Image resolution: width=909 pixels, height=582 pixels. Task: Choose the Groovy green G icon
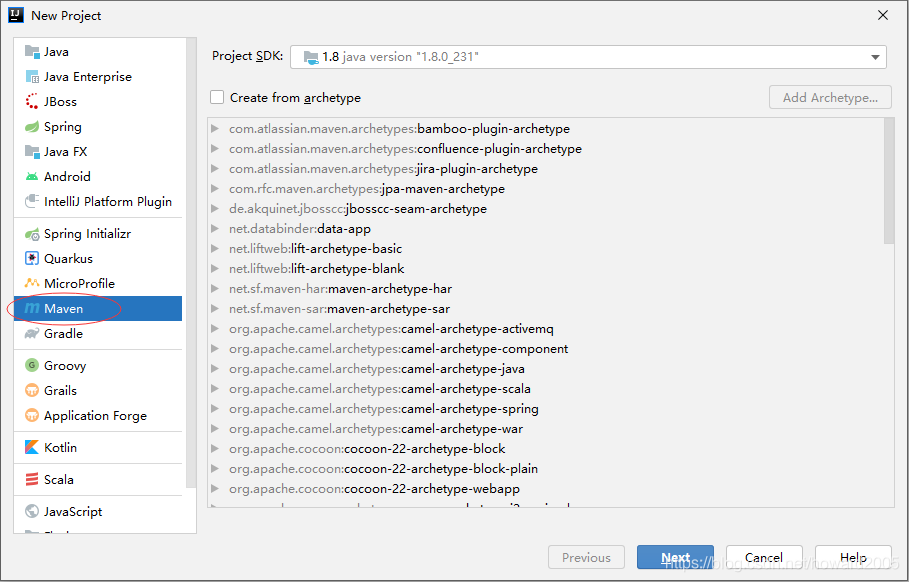point(32,365)
